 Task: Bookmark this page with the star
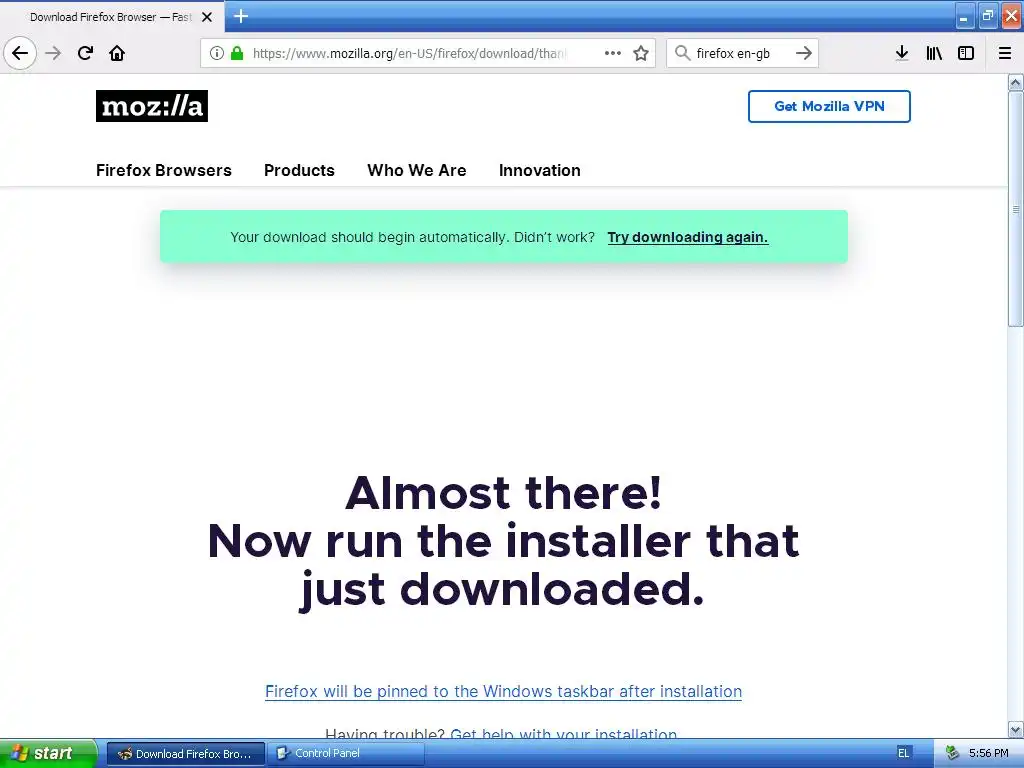(641, 53)
